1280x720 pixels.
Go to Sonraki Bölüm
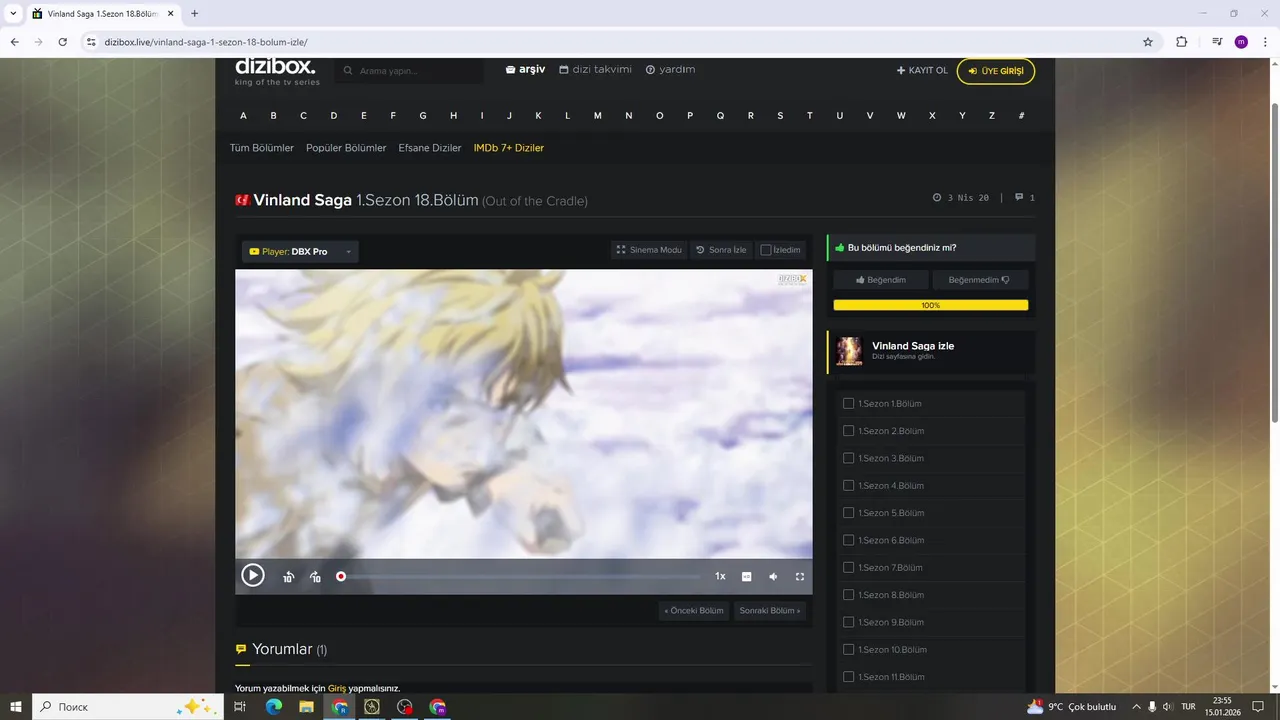[769, 610]
